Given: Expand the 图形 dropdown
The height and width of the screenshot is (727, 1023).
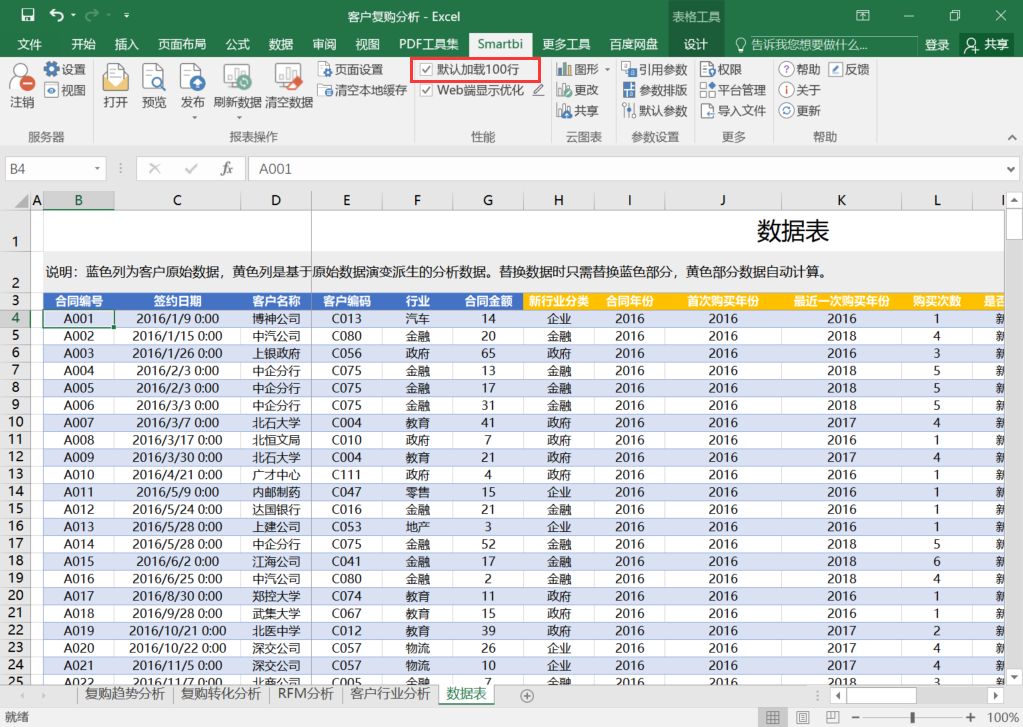Looking at the screenshot, I should (608, 69).
